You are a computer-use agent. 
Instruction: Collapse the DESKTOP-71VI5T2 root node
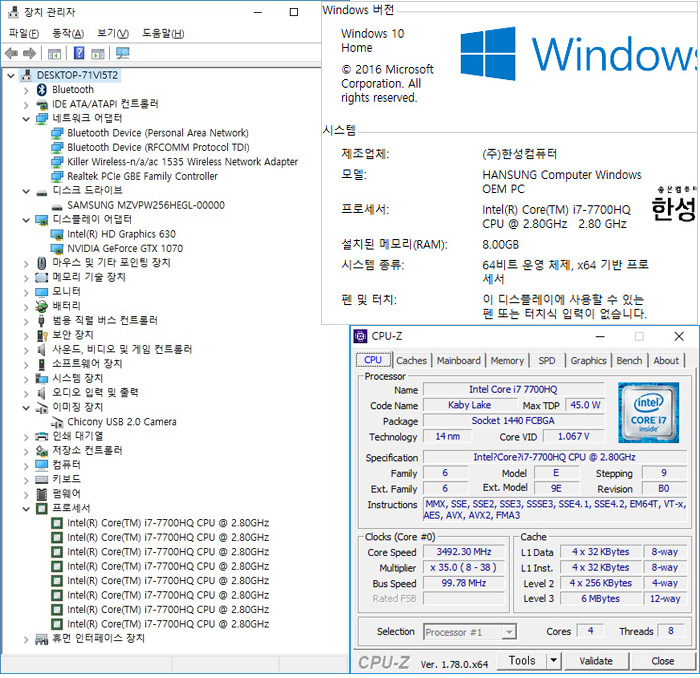(11, 75)
